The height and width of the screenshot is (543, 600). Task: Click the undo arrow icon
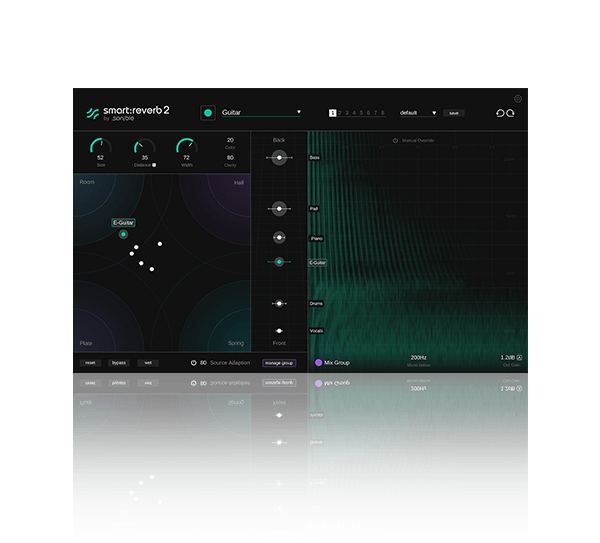click(500, 113)
